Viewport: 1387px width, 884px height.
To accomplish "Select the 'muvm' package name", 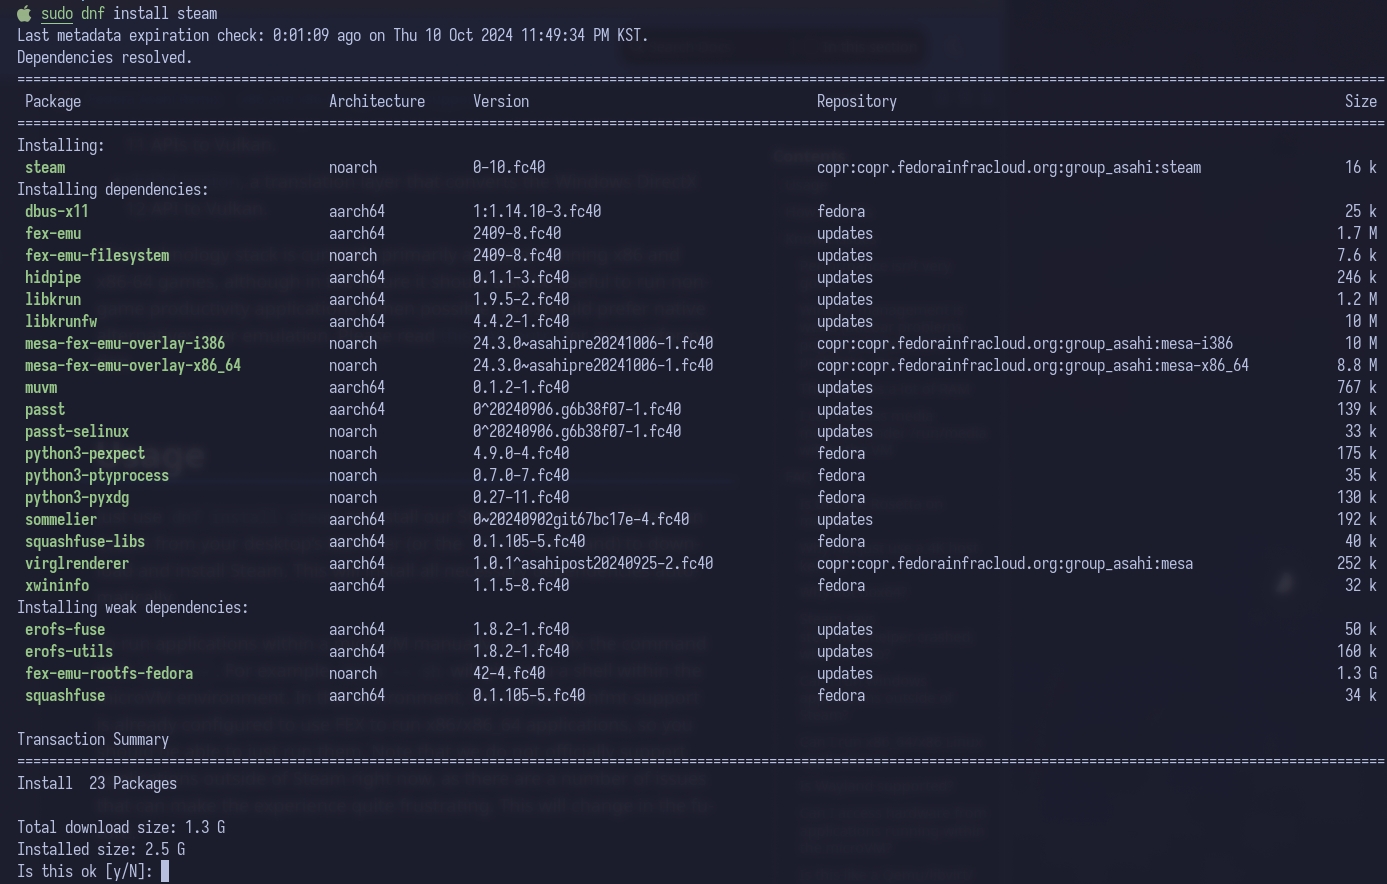I will (x=41, y=387).
